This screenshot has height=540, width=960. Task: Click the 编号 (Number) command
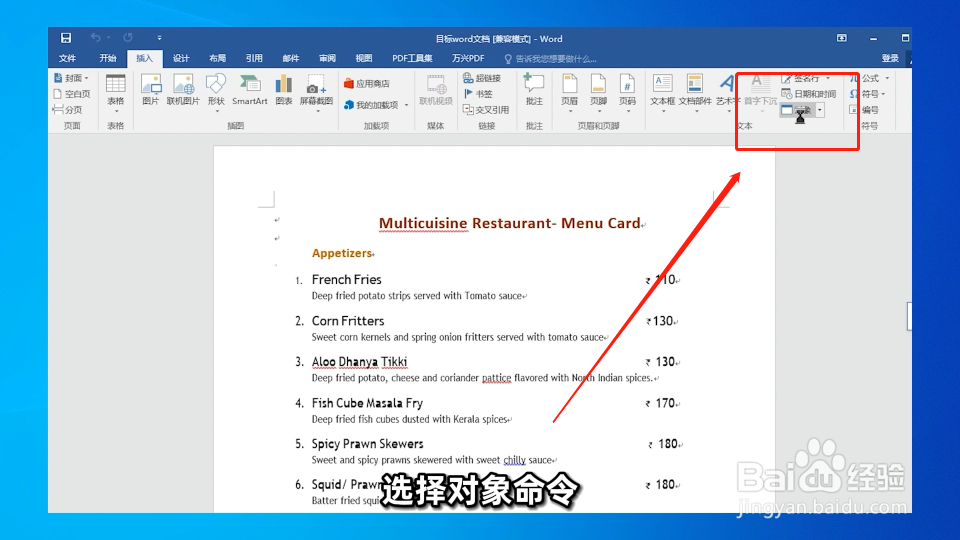tap(864, 110)
